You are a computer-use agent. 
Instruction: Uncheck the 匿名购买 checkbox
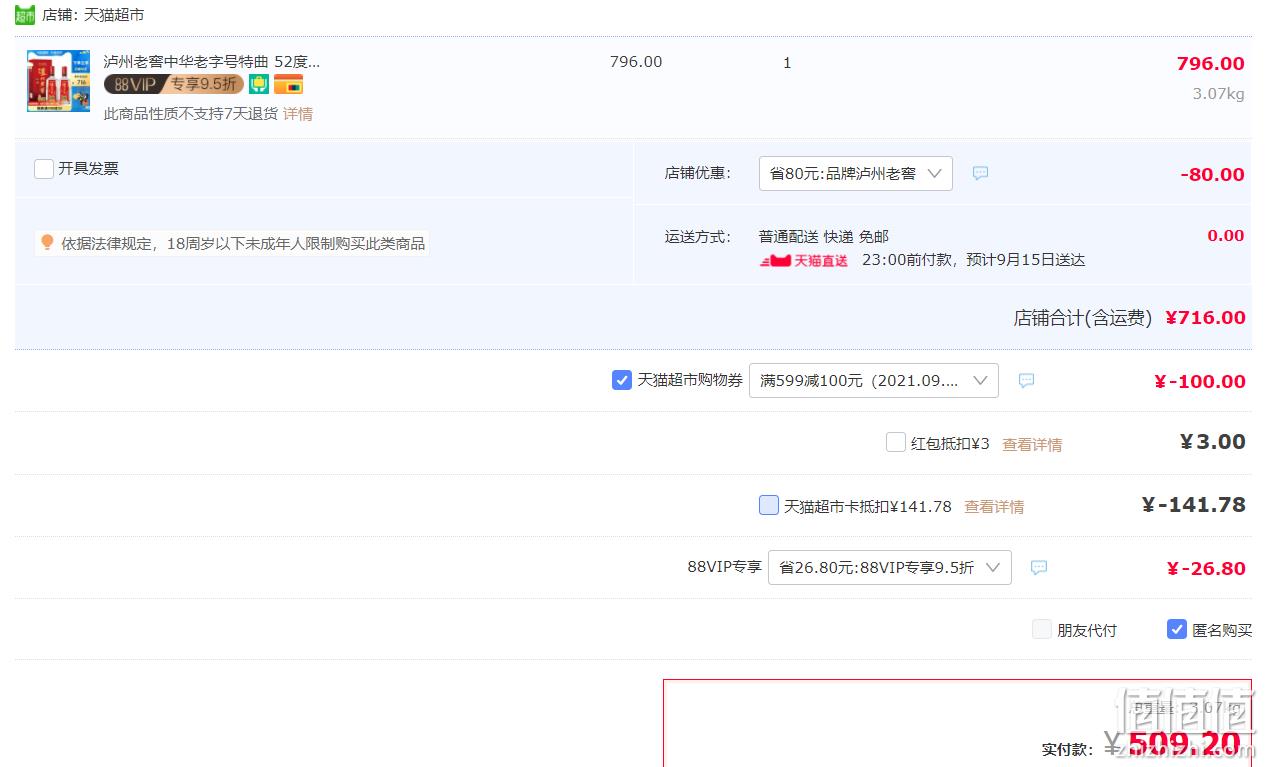(x=1177, y=629)
